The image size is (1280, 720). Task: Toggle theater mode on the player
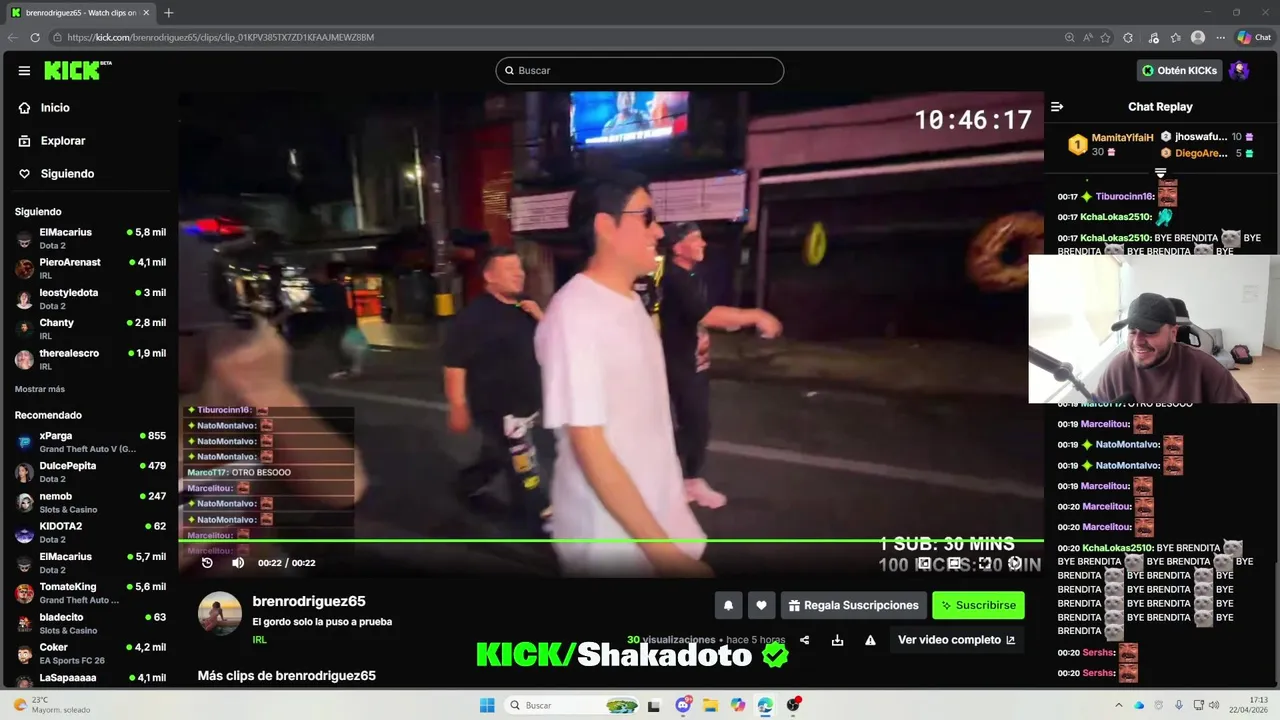(954, 563)
